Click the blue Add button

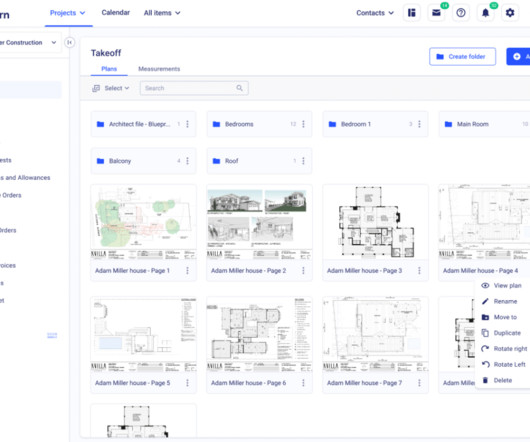(x=518, y=56)
